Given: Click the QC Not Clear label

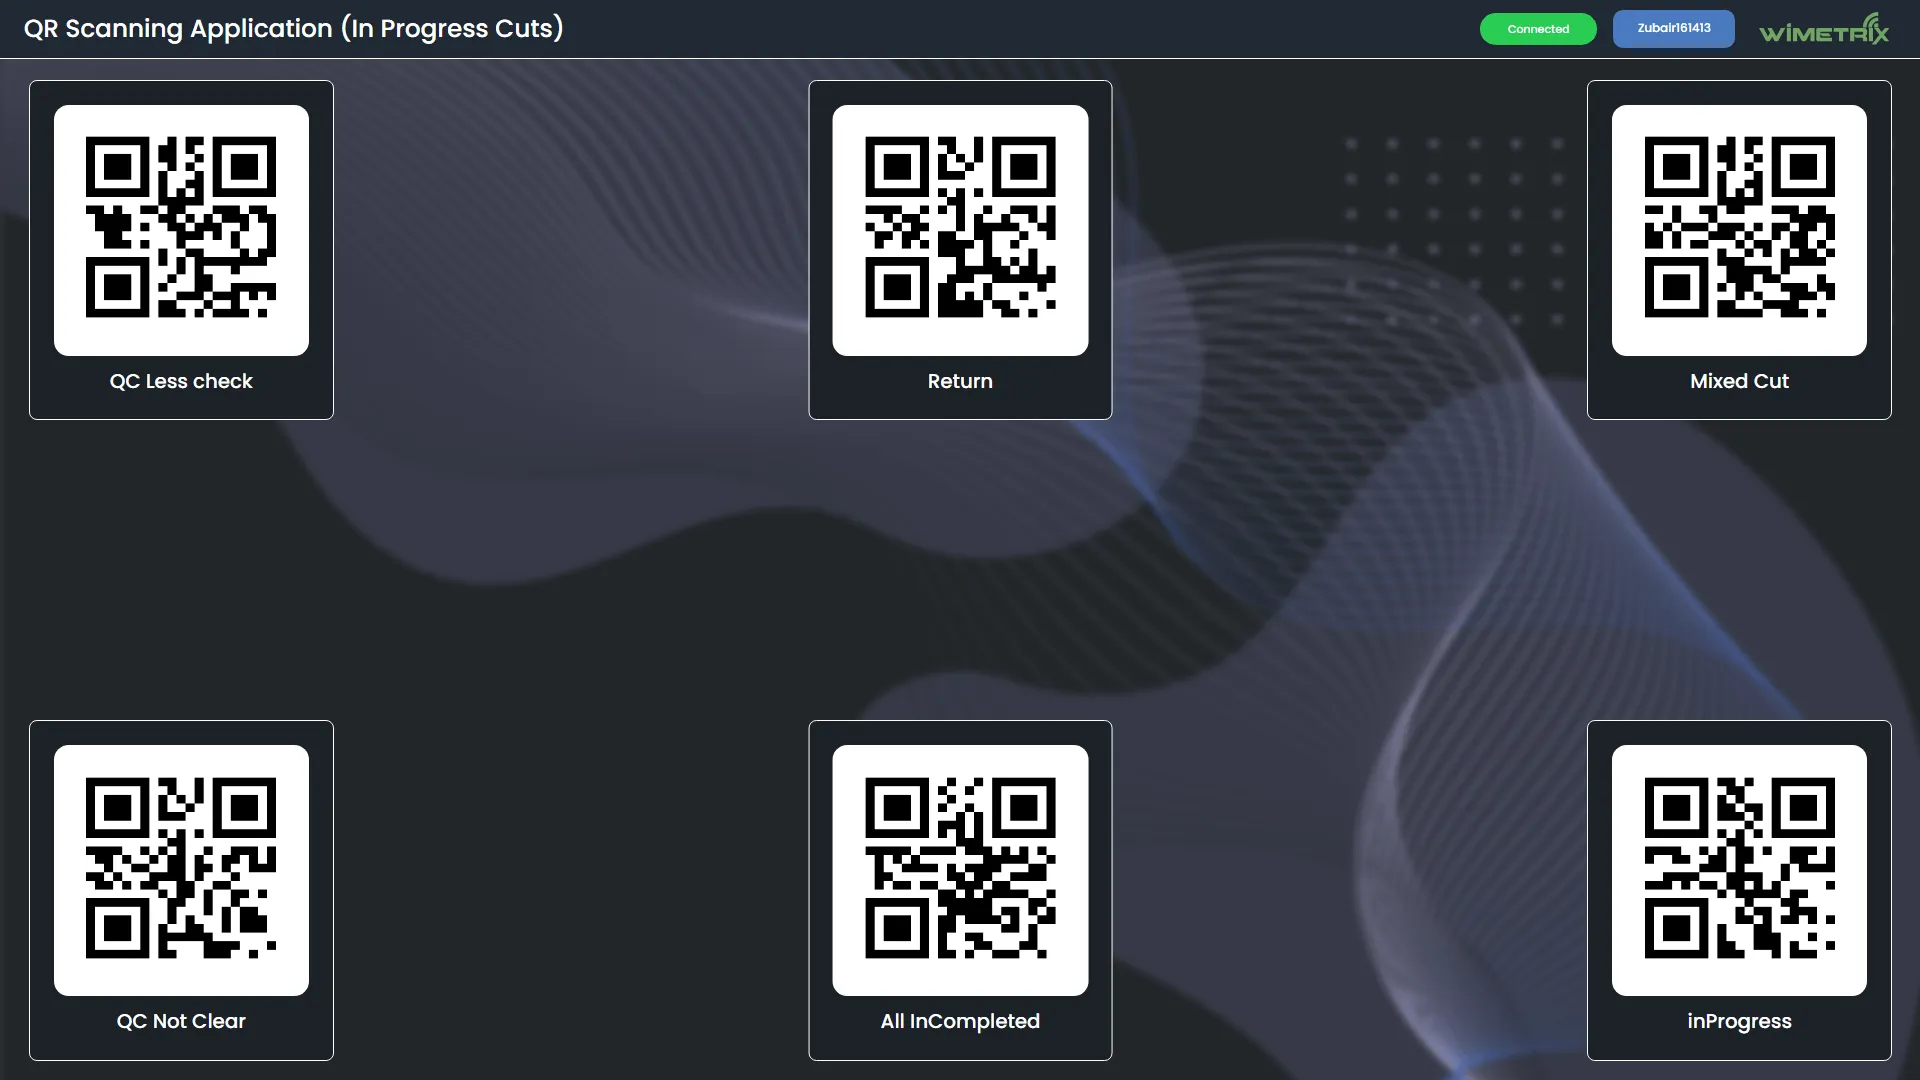Looking at the screenshot, I should [181, 1021].
